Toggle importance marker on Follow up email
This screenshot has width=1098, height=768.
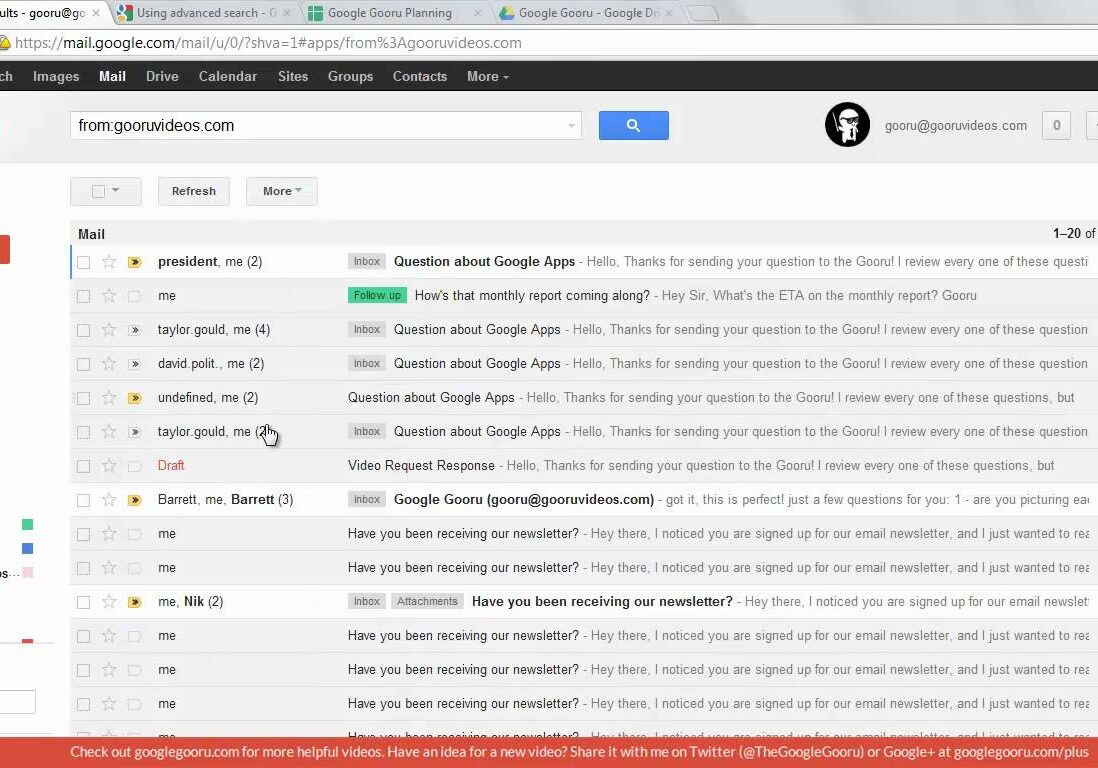pos(134,296)
